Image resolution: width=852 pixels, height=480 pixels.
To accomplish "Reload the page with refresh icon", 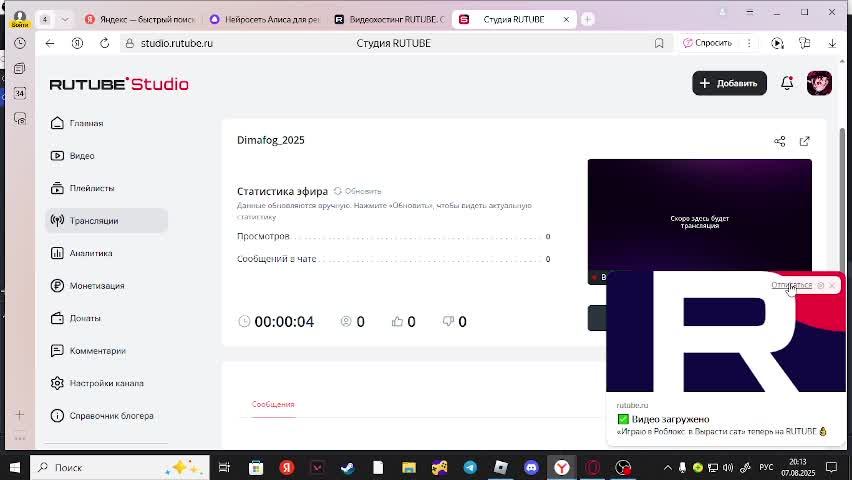I will click(104, 43).
